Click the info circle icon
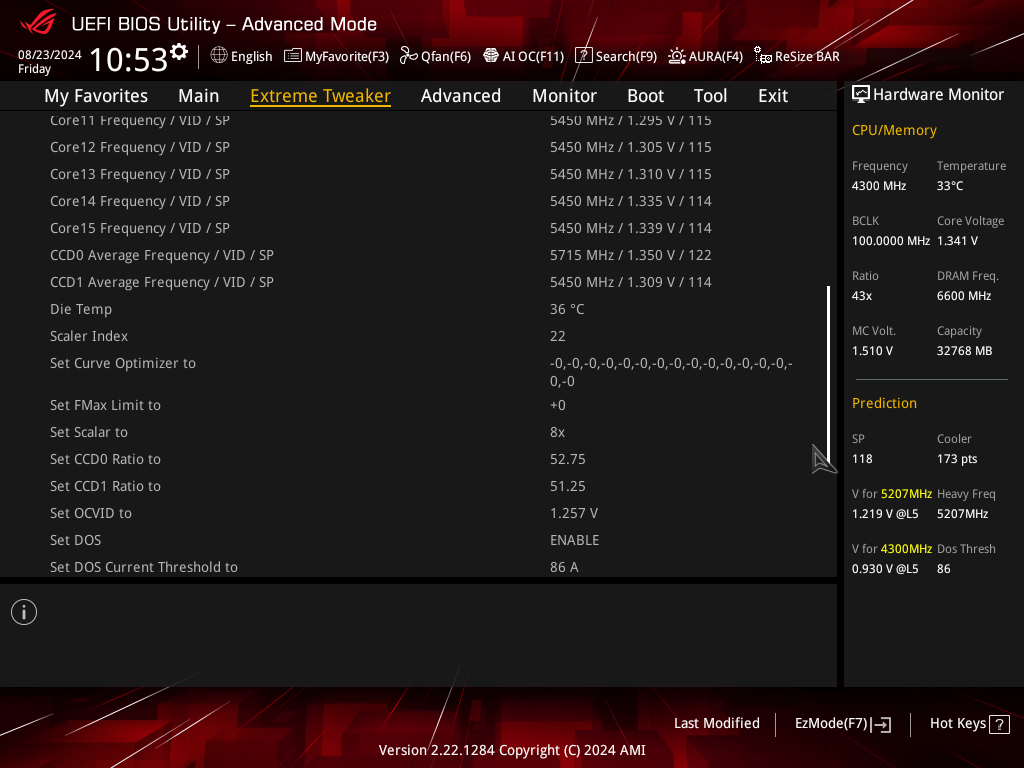Image resolution: width=1024 pixels, height=768 pixels. coord(24,612)
